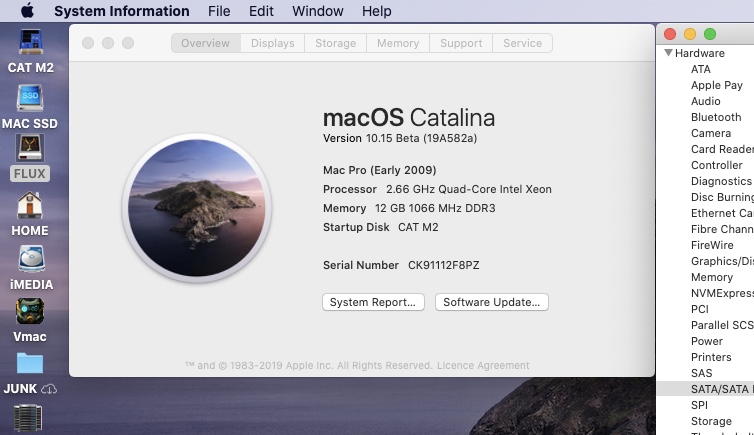Select the MAC SSD drive icon

click(x=30, y=98)
